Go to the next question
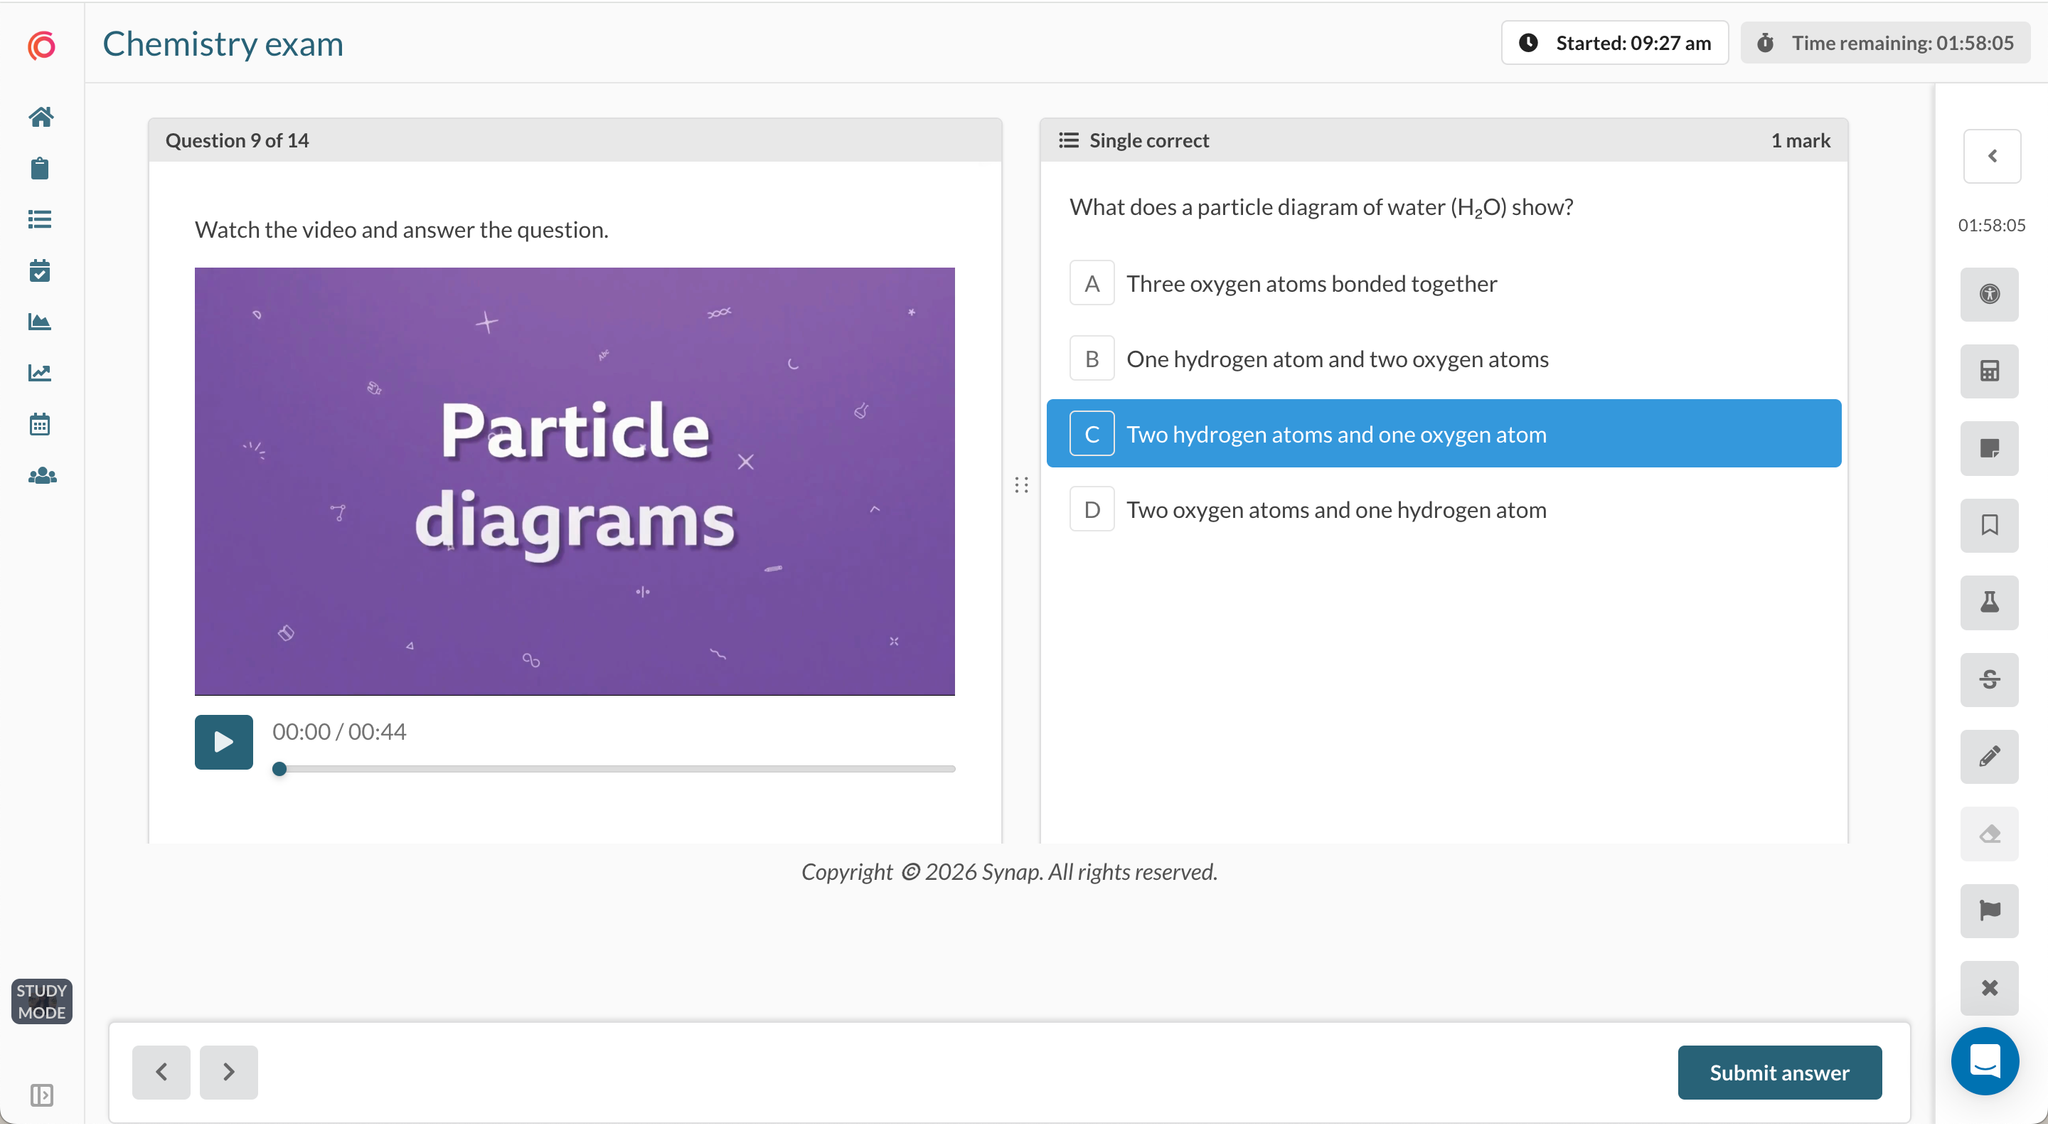This screenshot has height=1124, width=2048. click(228, 1072)
